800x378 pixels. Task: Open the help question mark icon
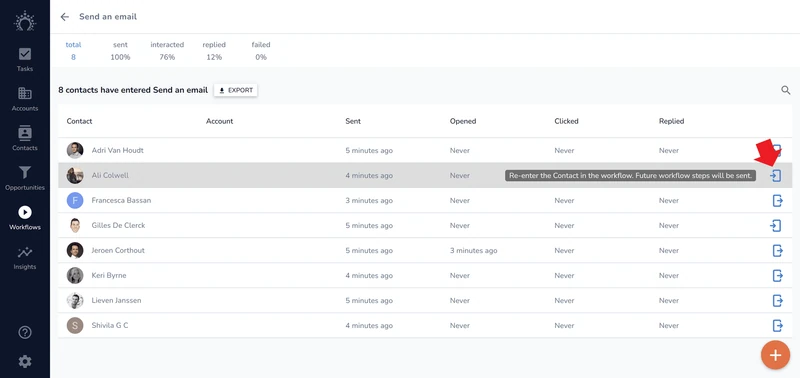(x=24, y=333)
